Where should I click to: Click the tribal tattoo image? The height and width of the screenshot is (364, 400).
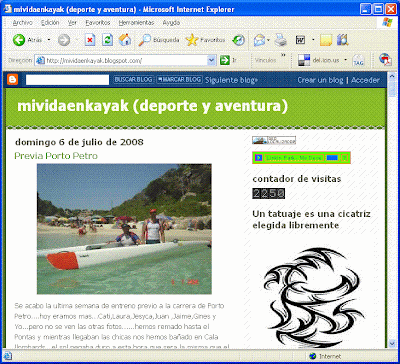click(x=313, y=298)
